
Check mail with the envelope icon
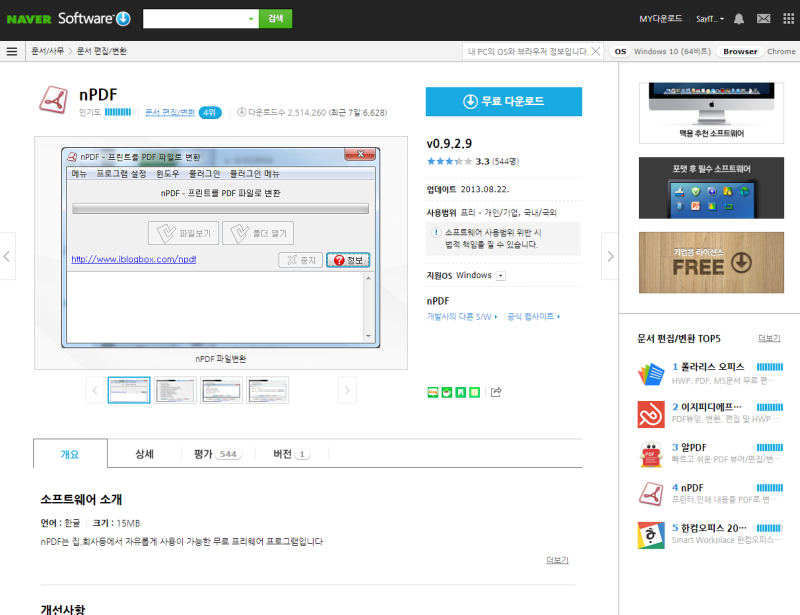pos(763,18)
